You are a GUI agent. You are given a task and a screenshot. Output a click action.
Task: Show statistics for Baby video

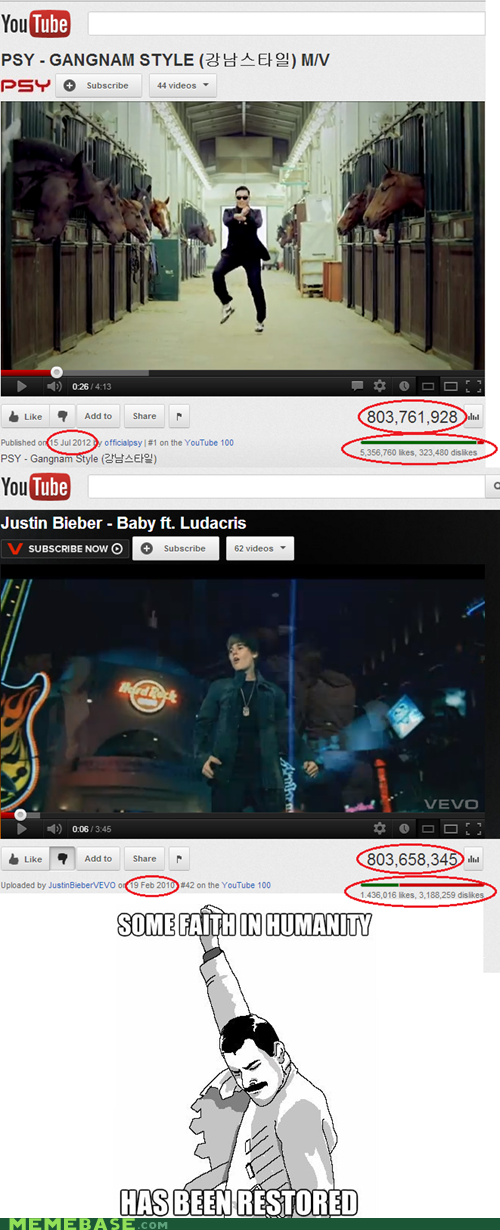[x=475, y=859]
